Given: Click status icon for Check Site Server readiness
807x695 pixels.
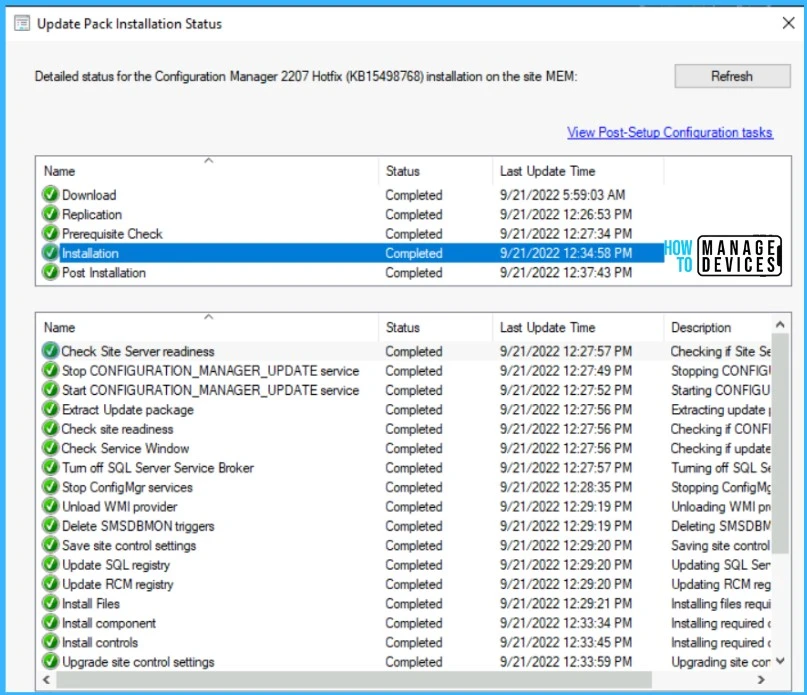Looking at the screenshot, I should 50,351.
